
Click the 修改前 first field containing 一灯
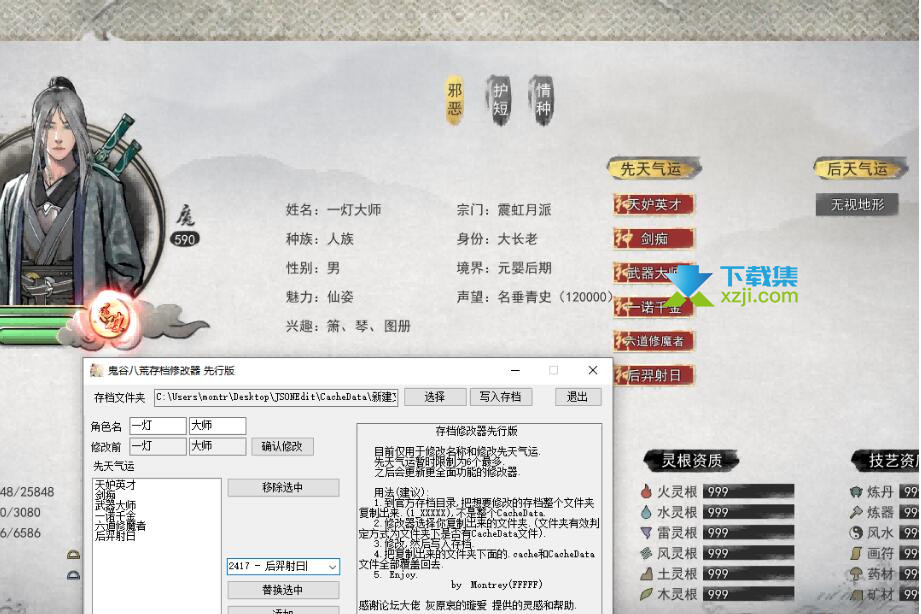pos(157,447)
